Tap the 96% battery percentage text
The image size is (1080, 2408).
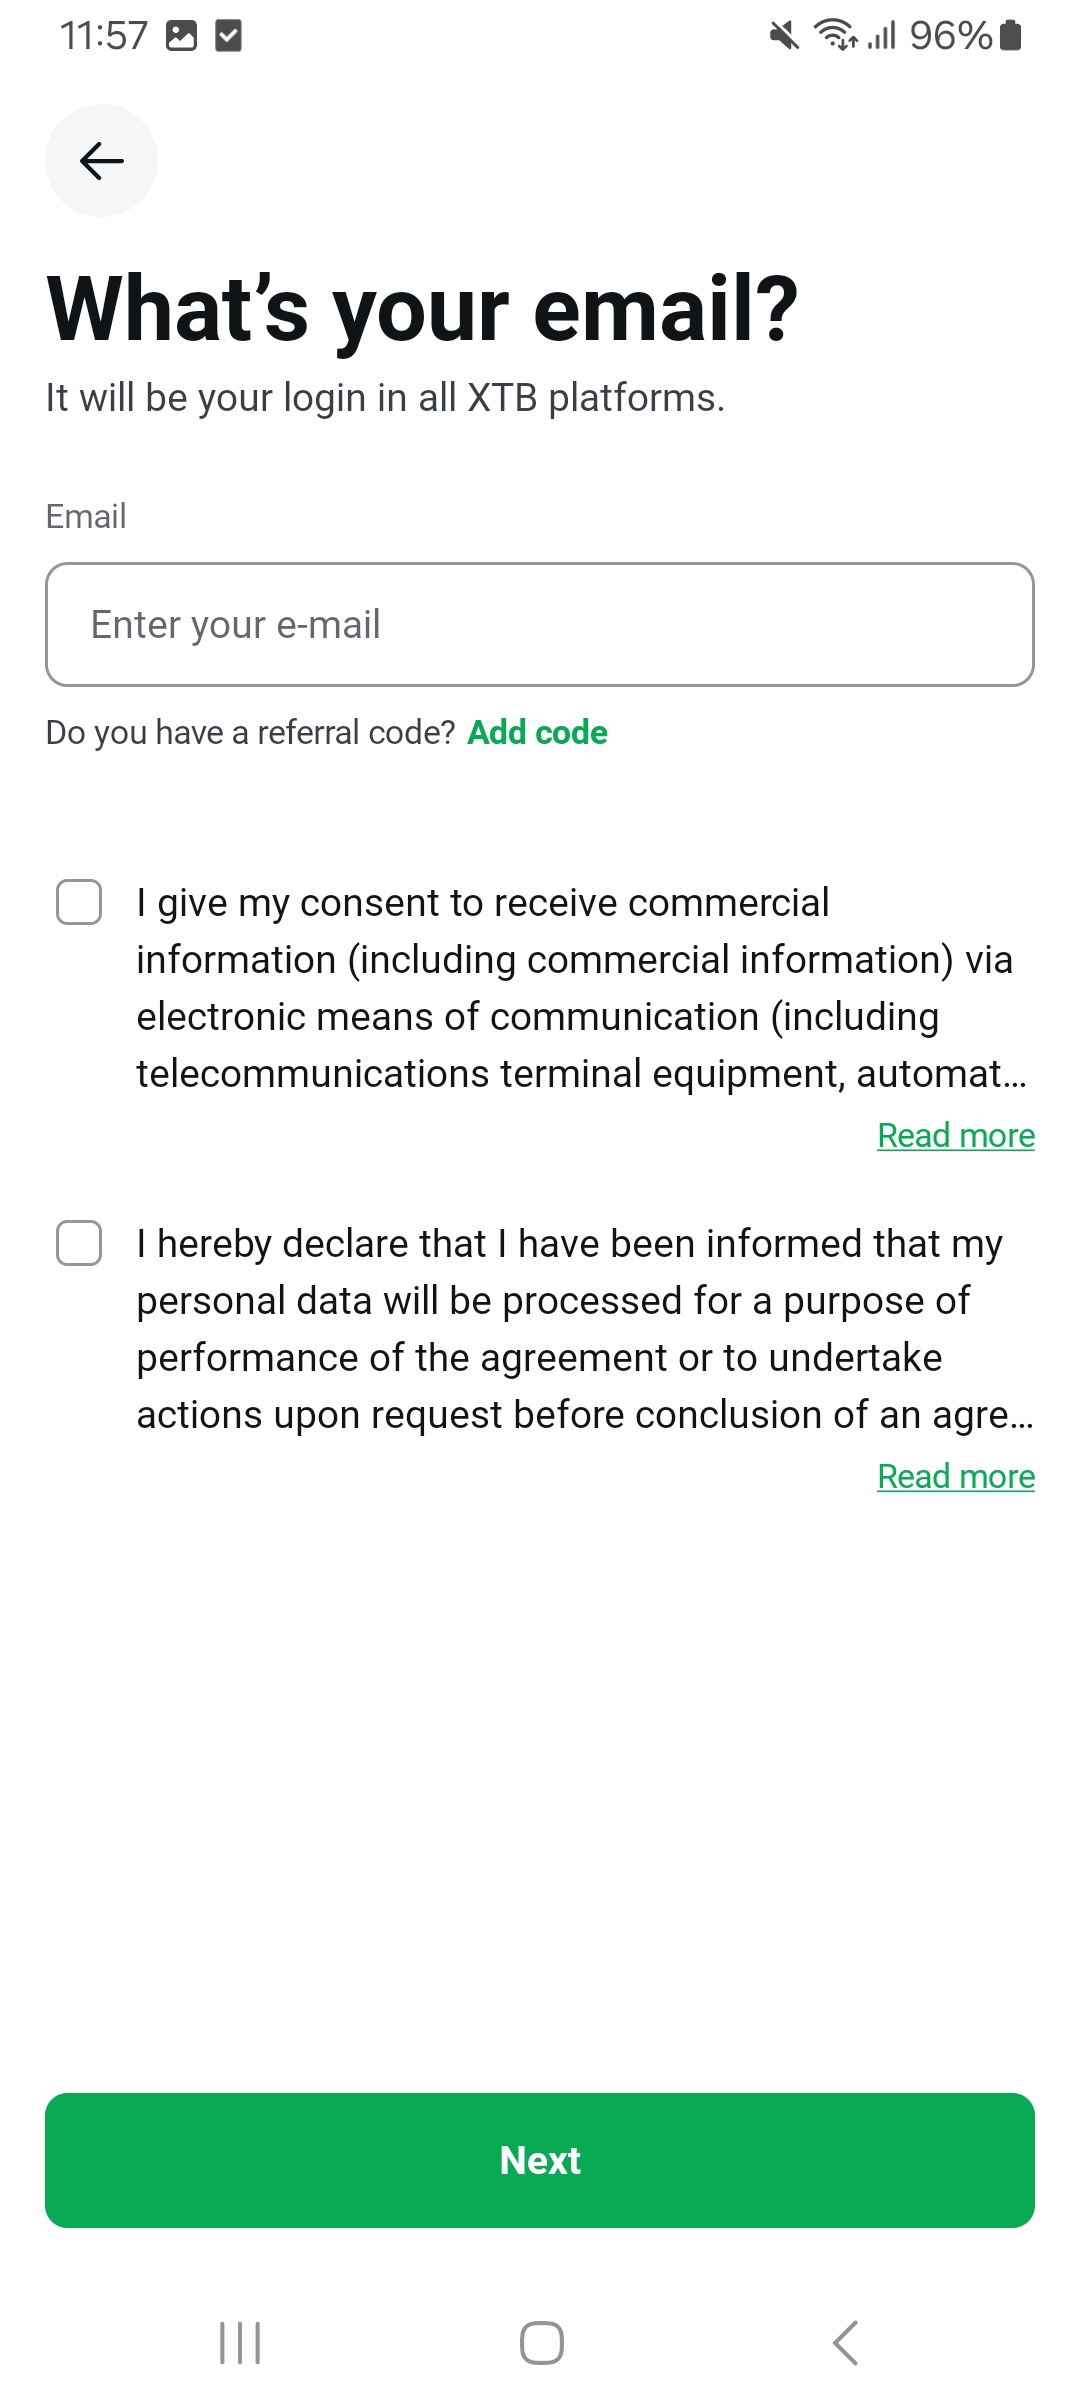tap(950, 36)
